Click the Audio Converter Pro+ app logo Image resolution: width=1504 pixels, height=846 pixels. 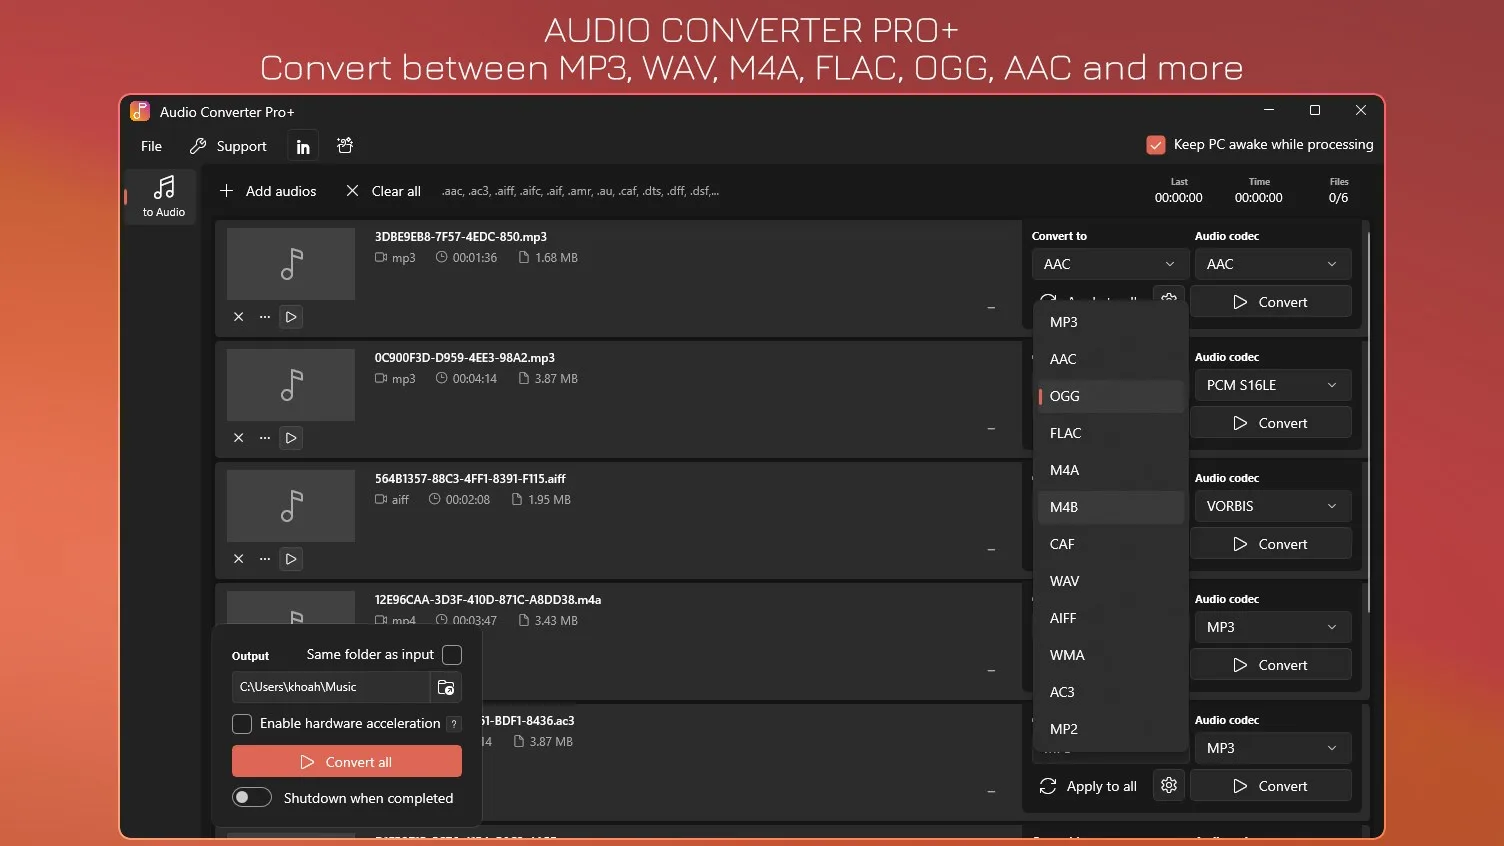coord(140,111)
